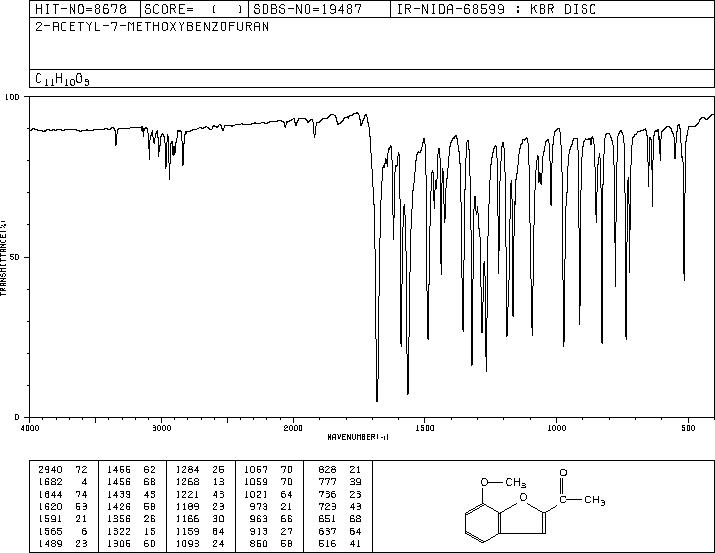
Task: Click the TRANSMITTANCE y-axis label
Action: tap(3, 258)
